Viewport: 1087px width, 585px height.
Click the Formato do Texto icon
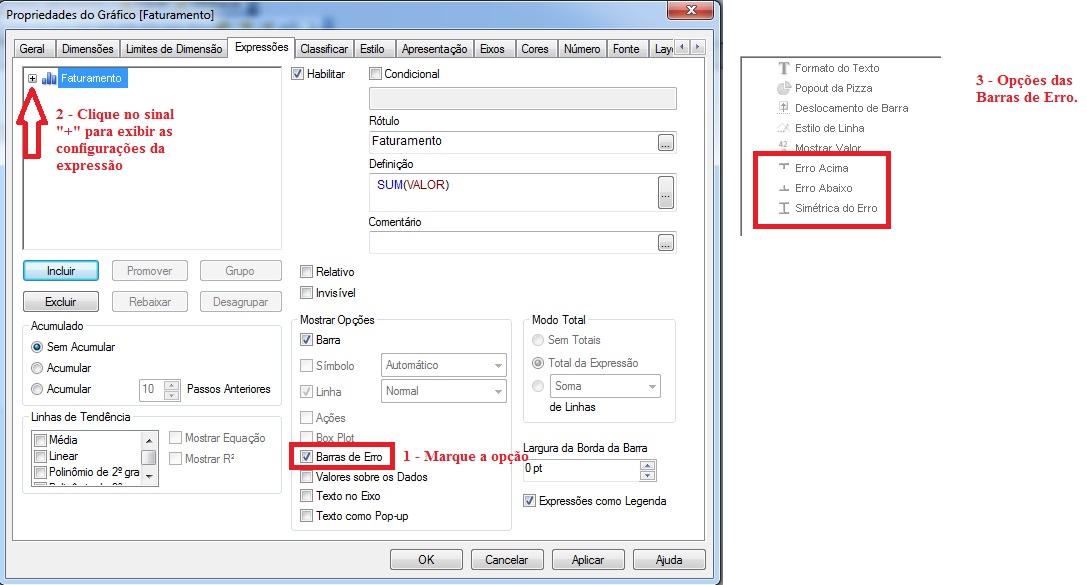coord(784,68)
